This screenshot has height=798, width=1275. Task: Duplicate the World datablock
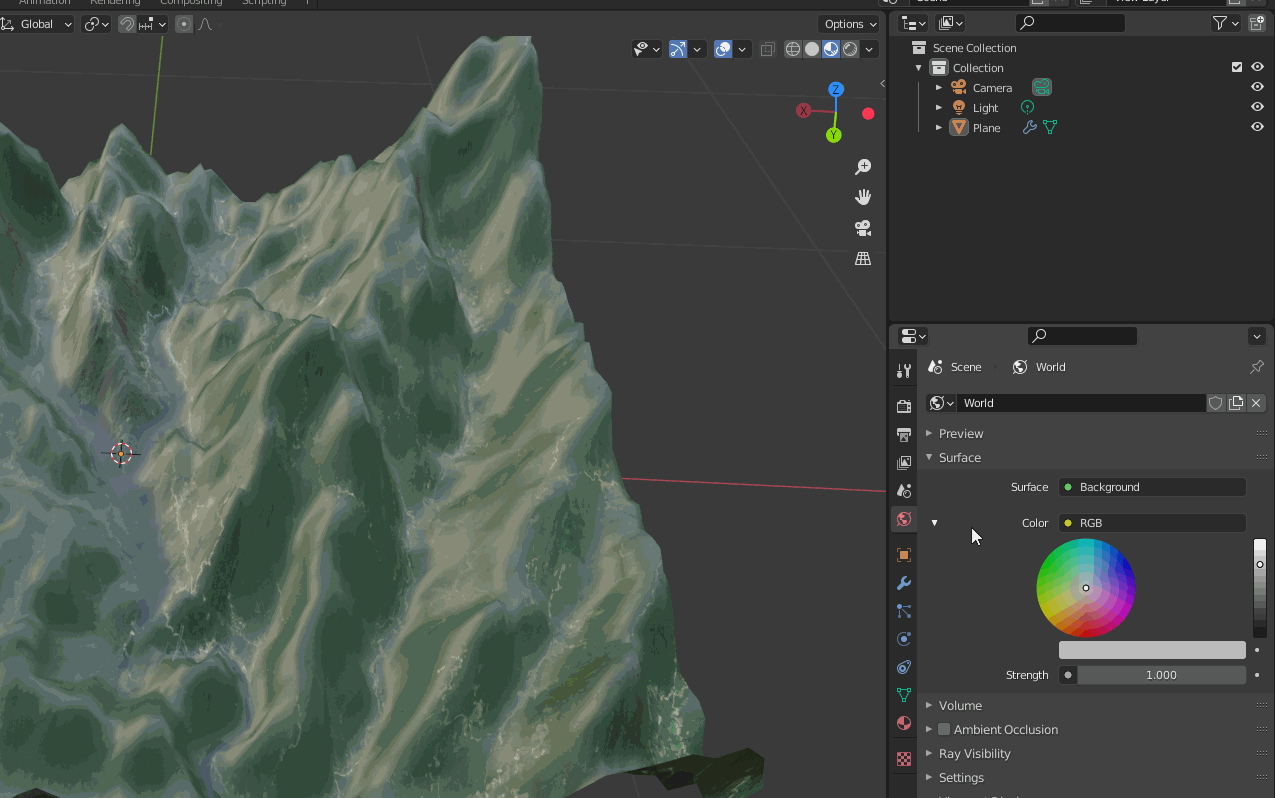1236,403
